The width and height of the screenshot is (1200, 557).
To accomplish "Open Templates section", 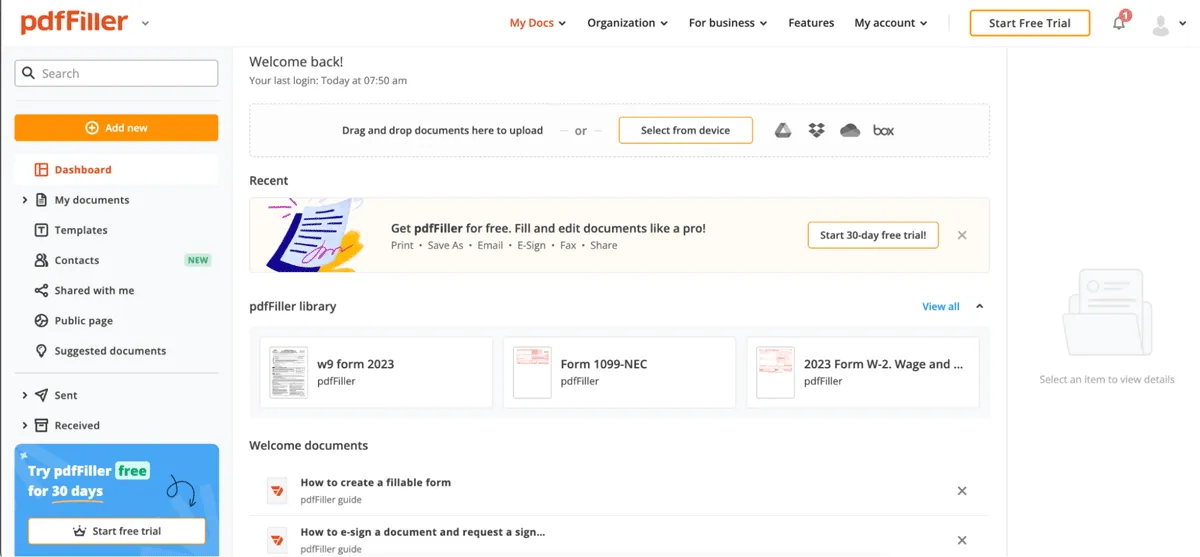I will click(81, 230).
